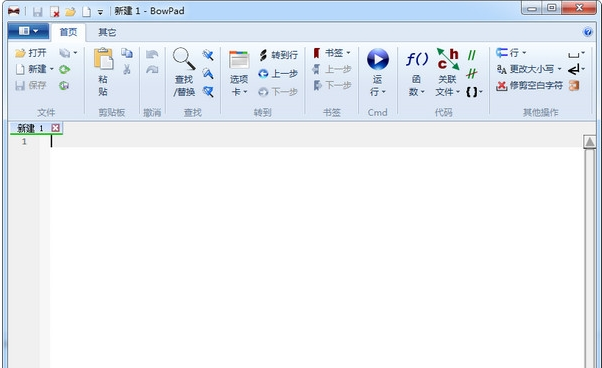
Task: Click the Cut scissors icon
Action: [127, 69]
